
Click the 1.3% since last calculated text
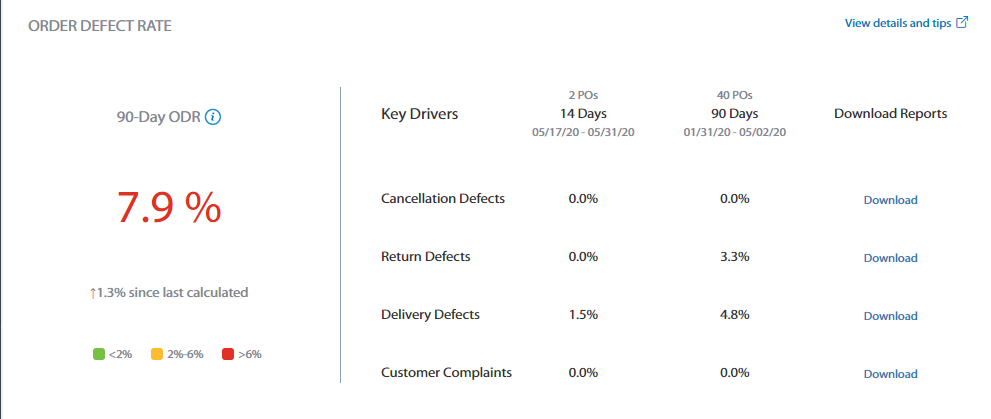[169, 293]
